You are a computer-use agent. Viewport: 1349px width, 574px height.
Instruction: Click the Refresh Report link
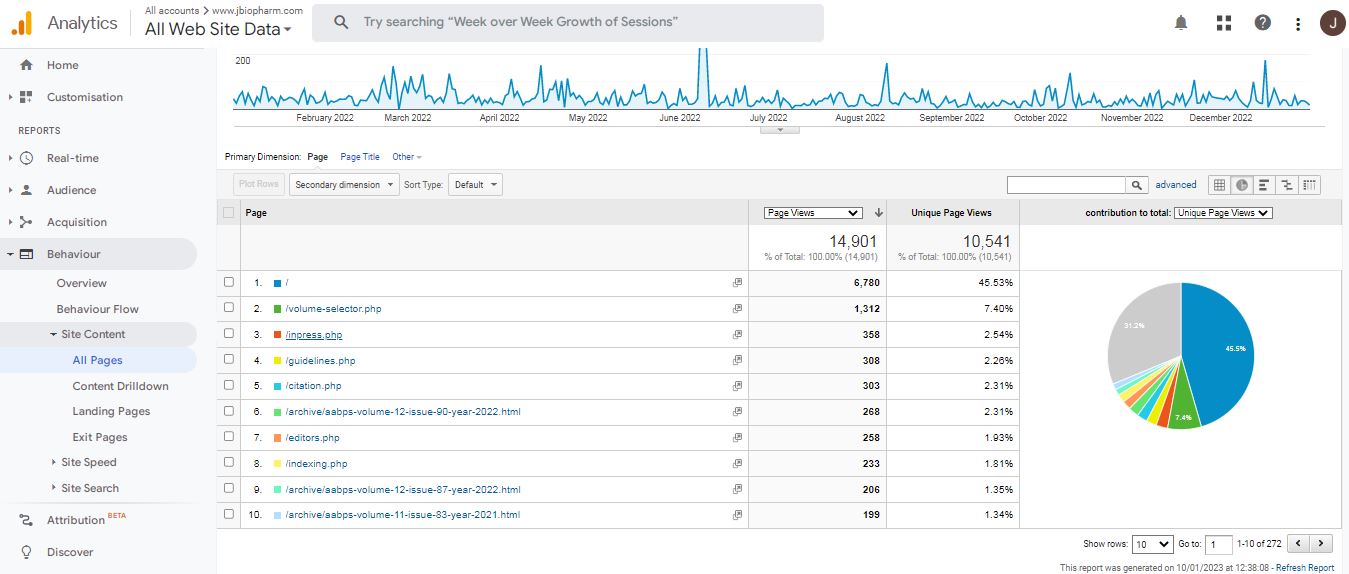click(1304, 568)
